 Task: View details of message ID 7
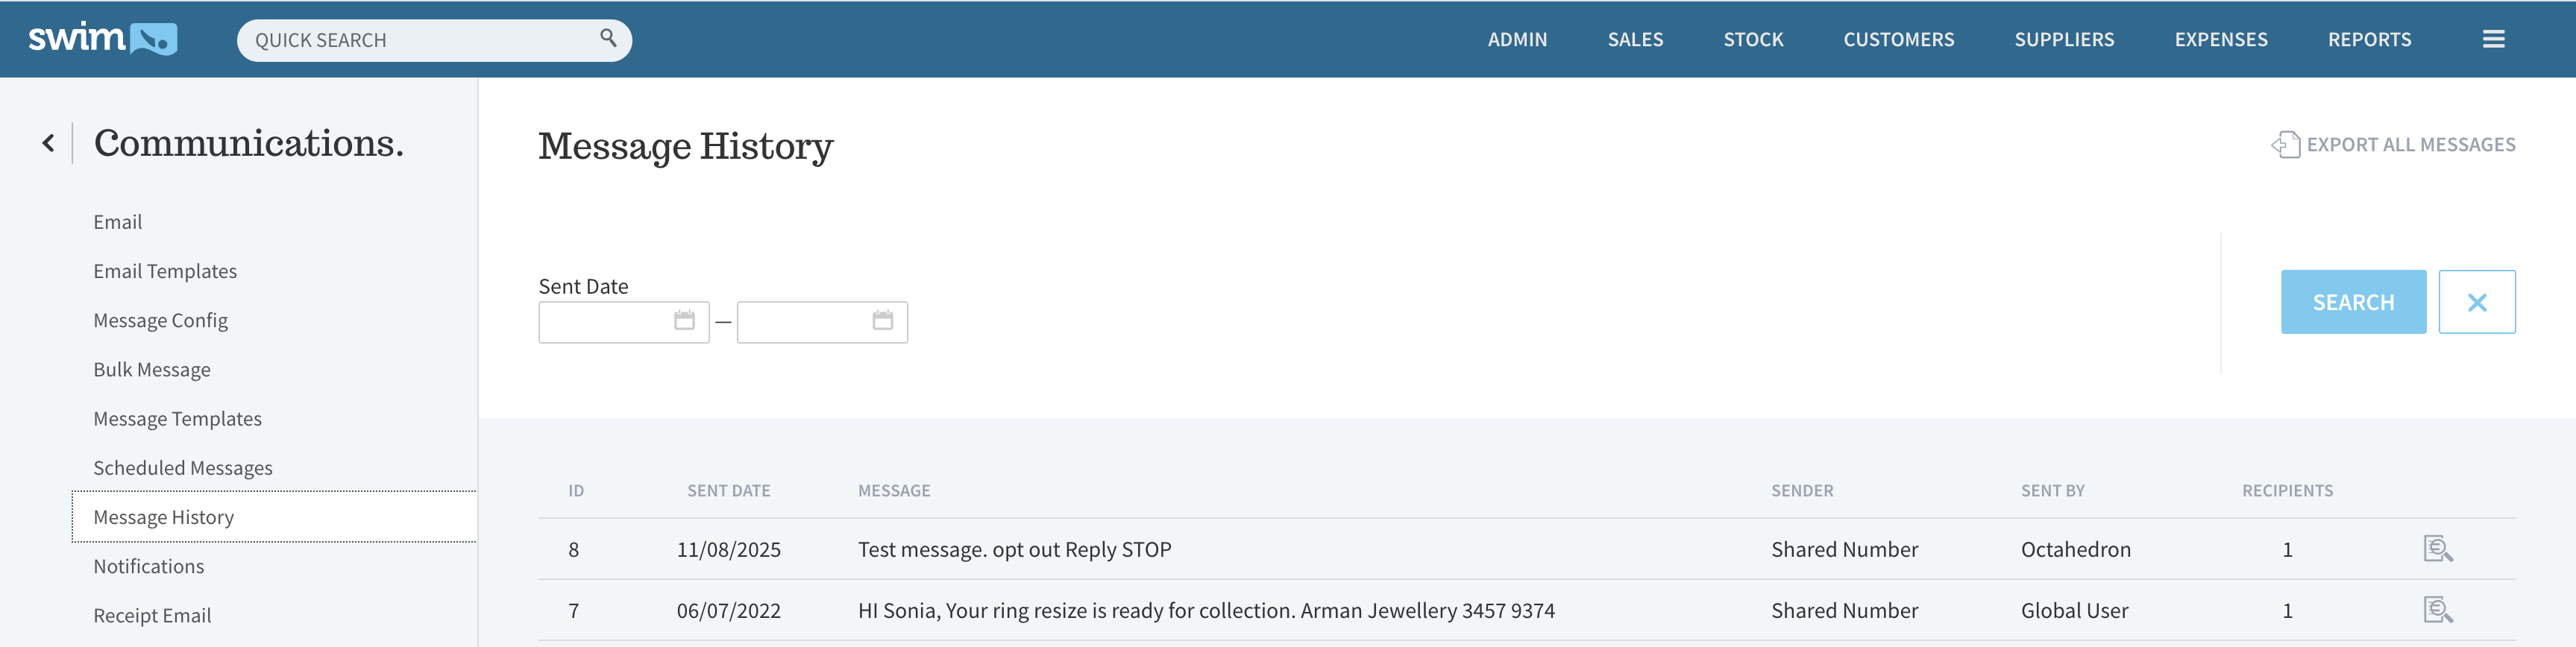(x=2437, y=610)
